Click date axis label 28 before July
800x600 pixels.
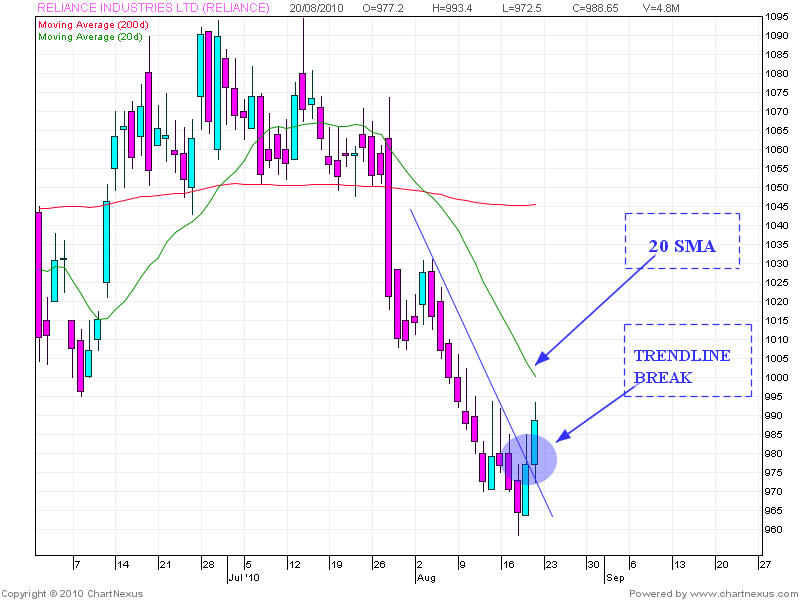tap(208, 565)
